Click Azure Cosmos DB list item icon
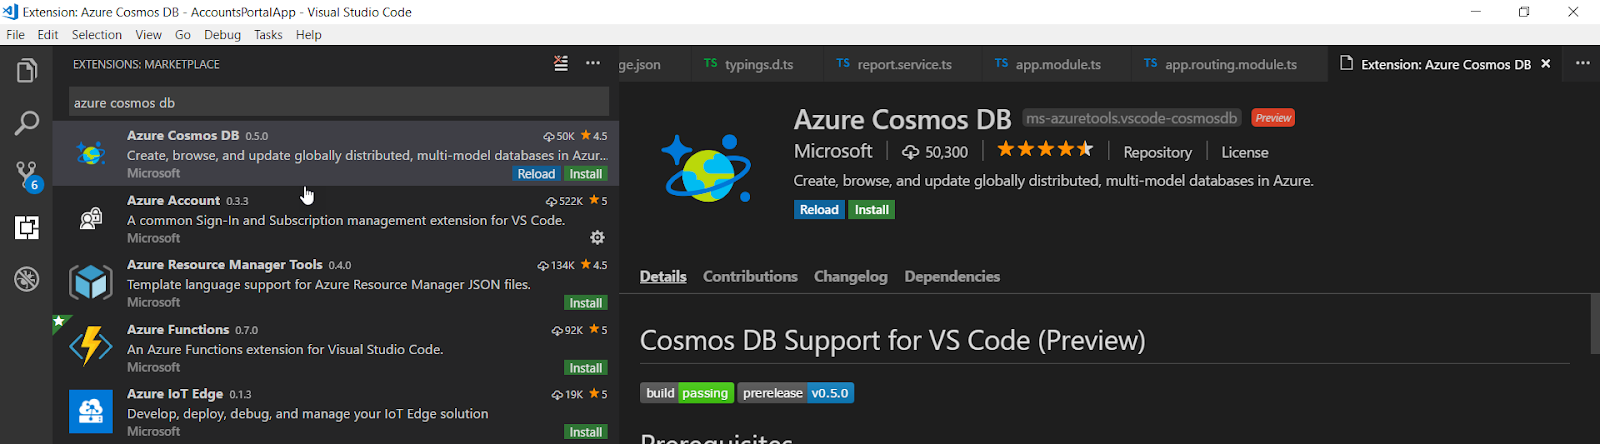 tap(91, 154)
